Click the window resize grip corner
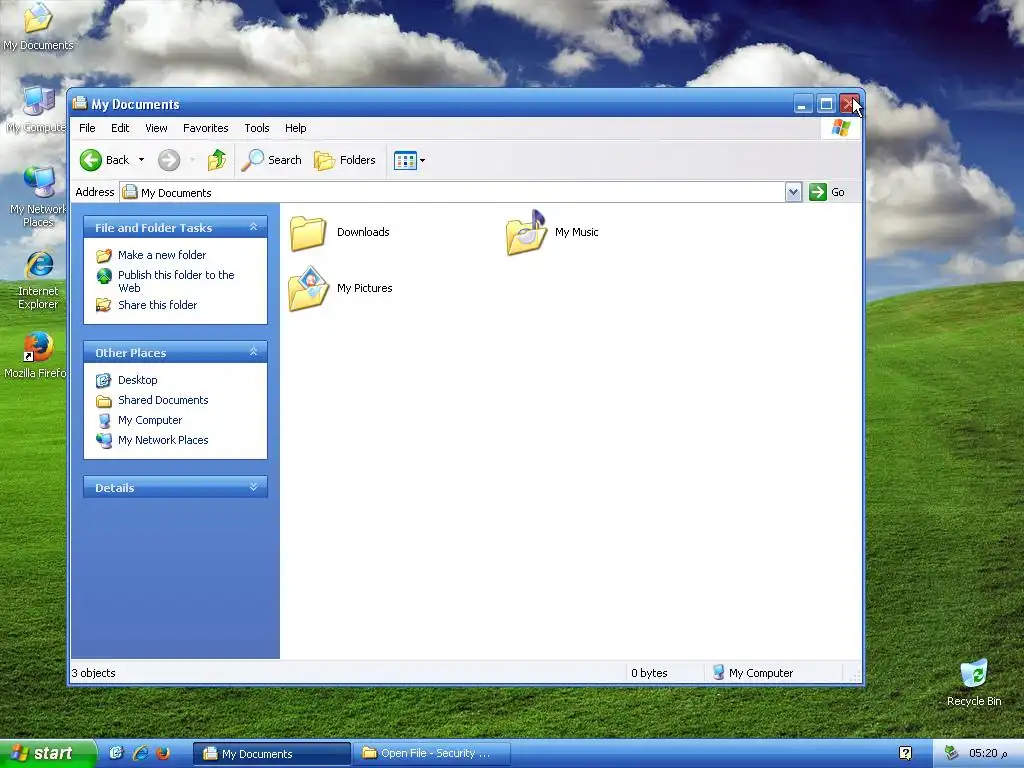Image resolution: width=1024 pixels, height=768 pixels. click(x=855, y=677)
